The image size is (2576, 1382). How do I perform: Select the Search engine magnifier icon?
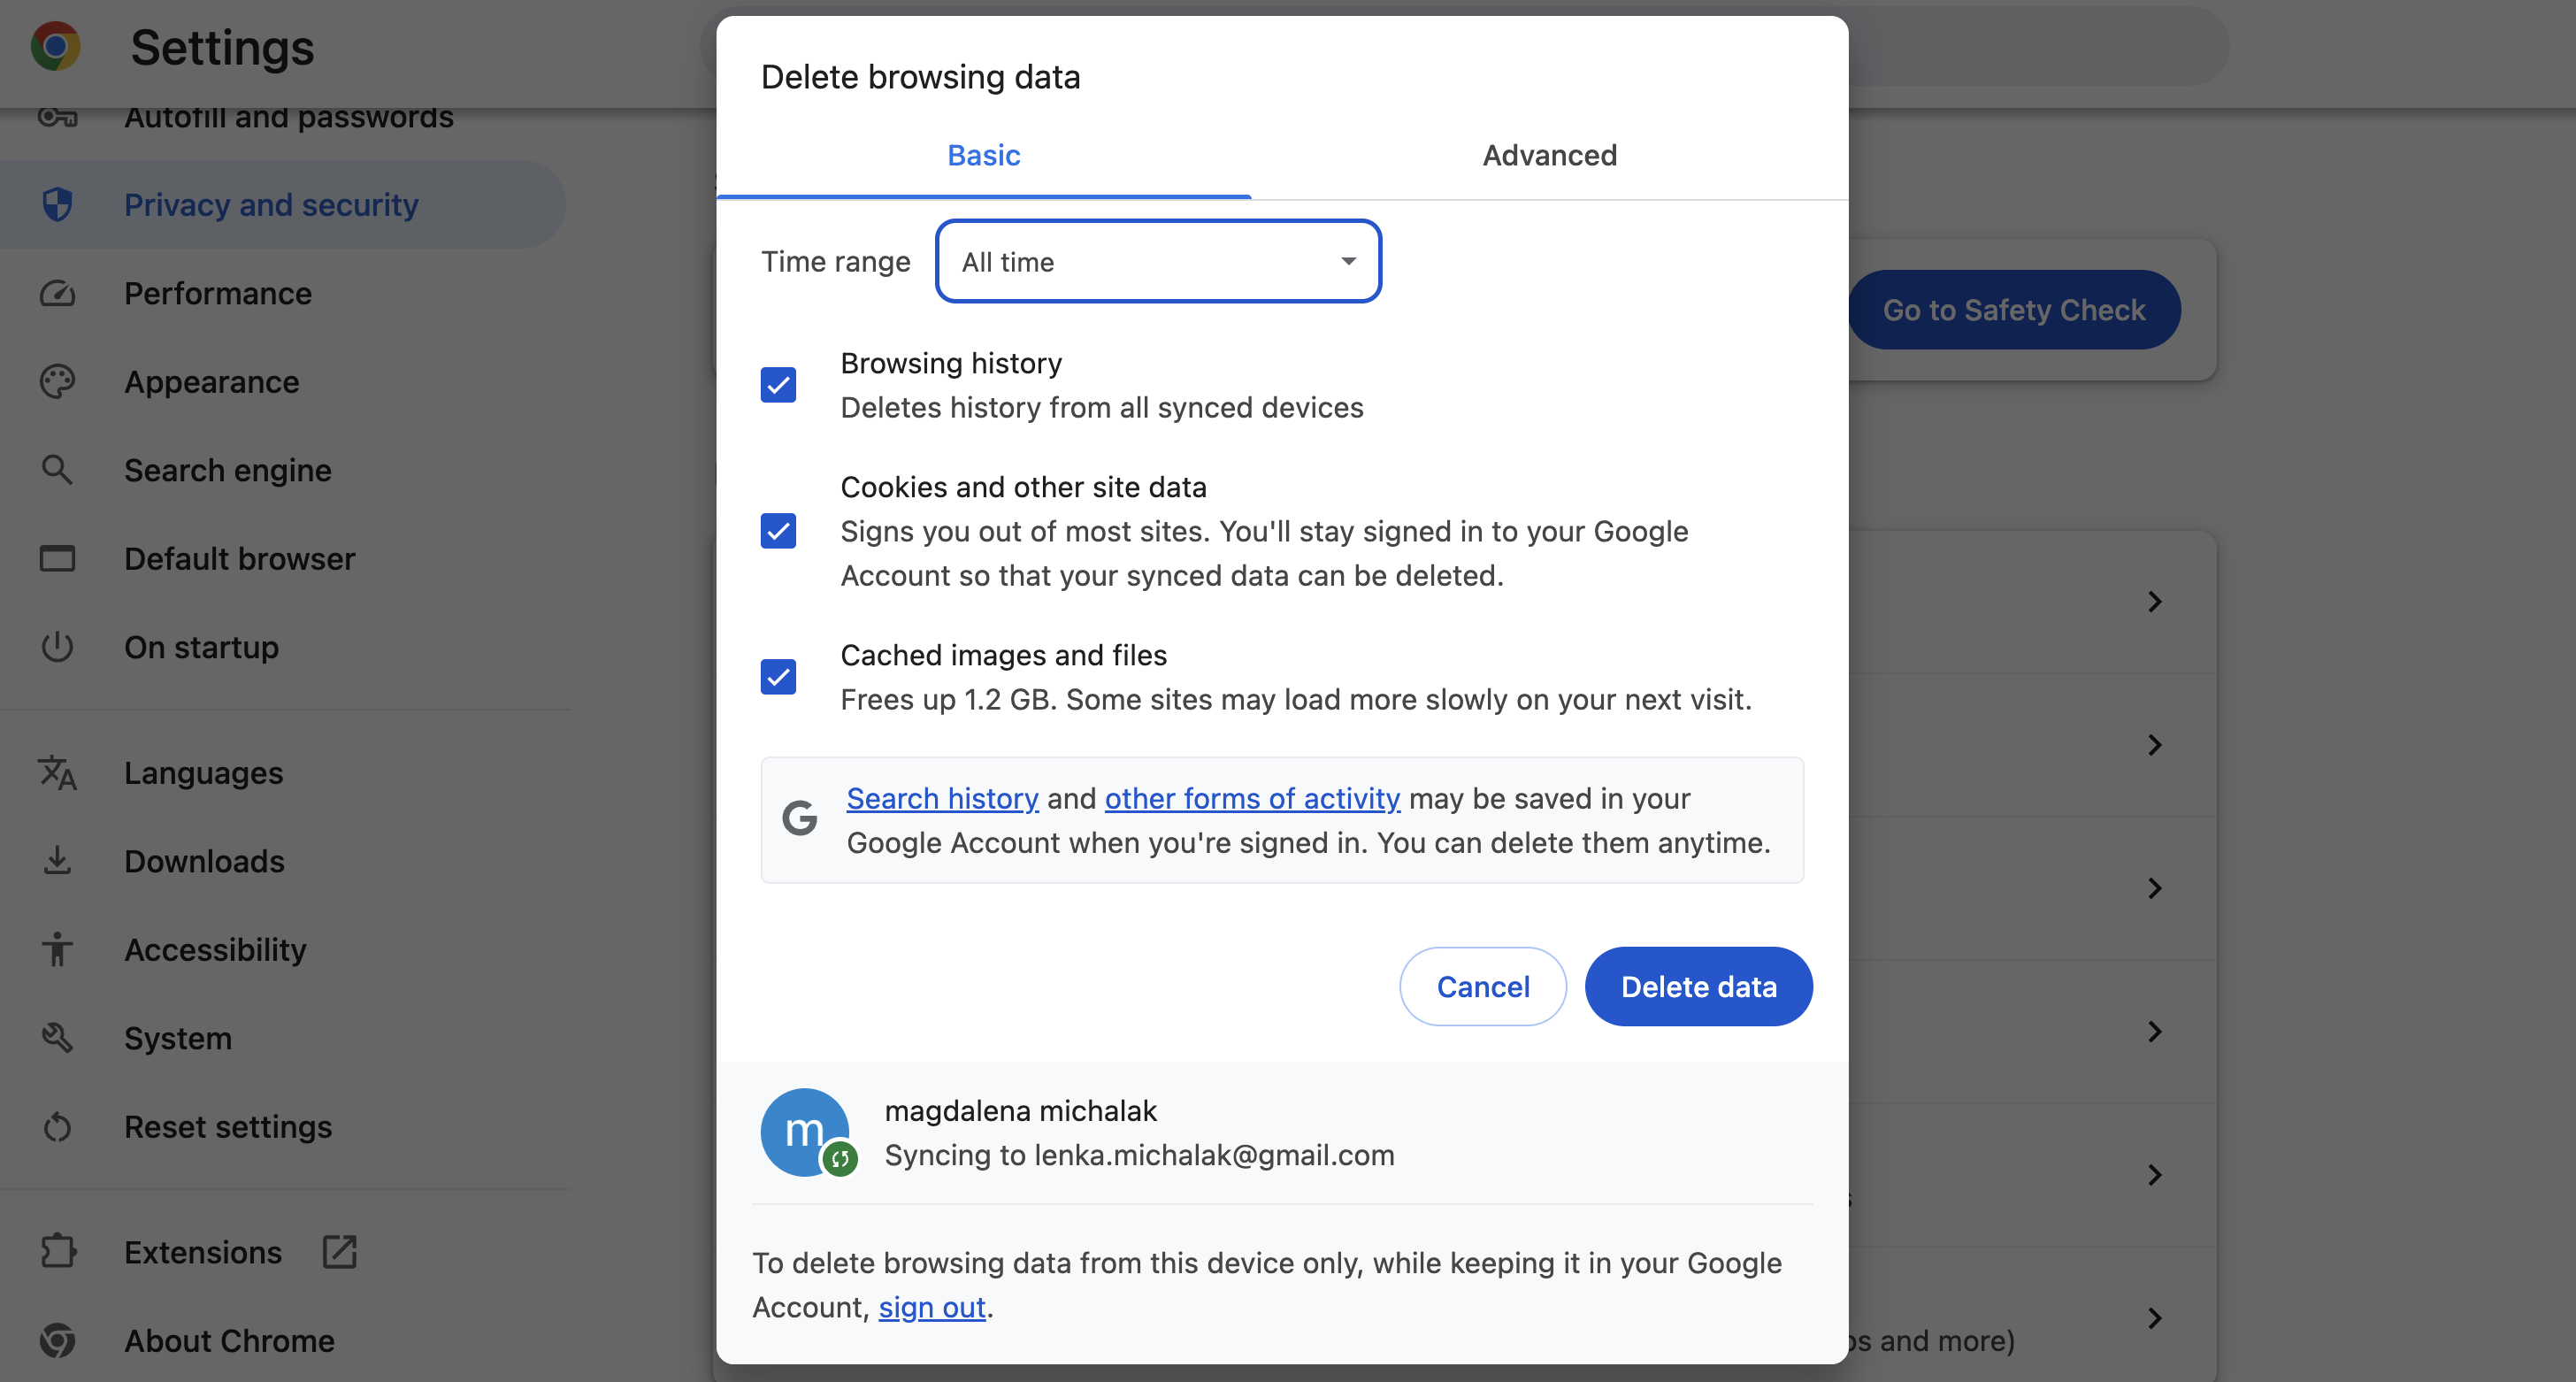[x=57, y=469]
